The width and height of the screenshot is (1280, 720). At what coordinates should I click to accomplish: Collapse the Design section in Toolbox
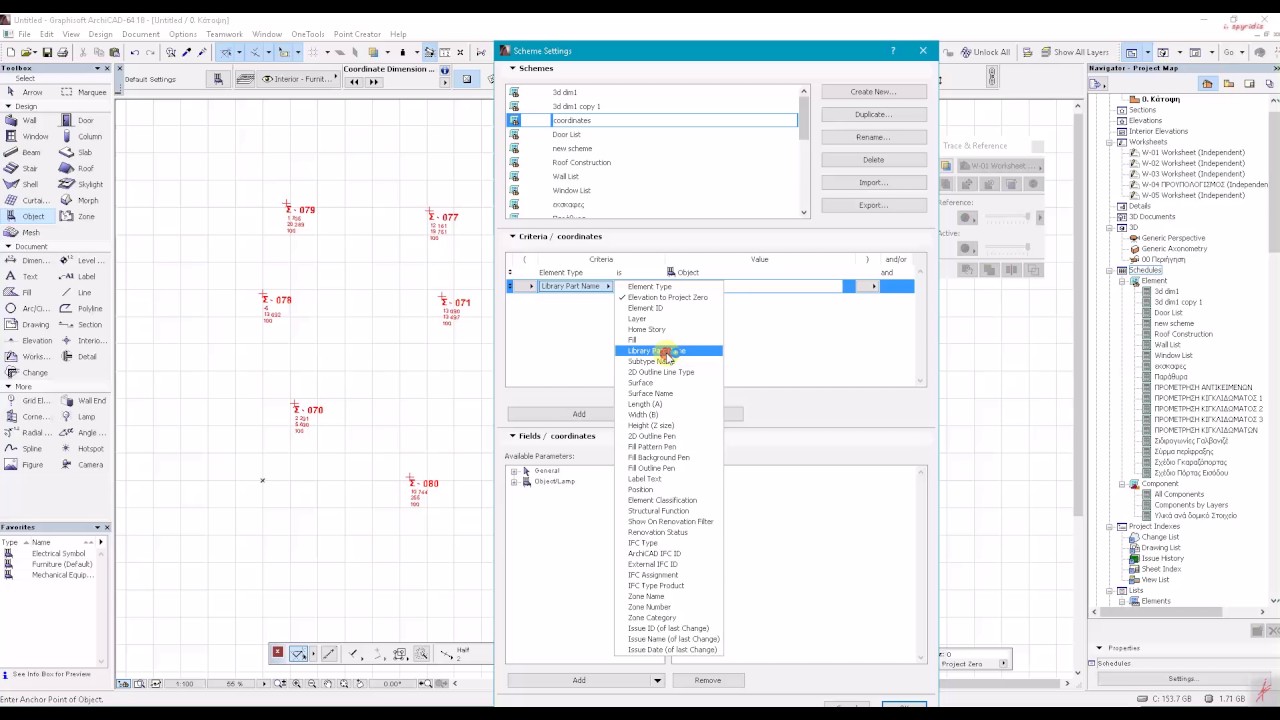(8, 106)
